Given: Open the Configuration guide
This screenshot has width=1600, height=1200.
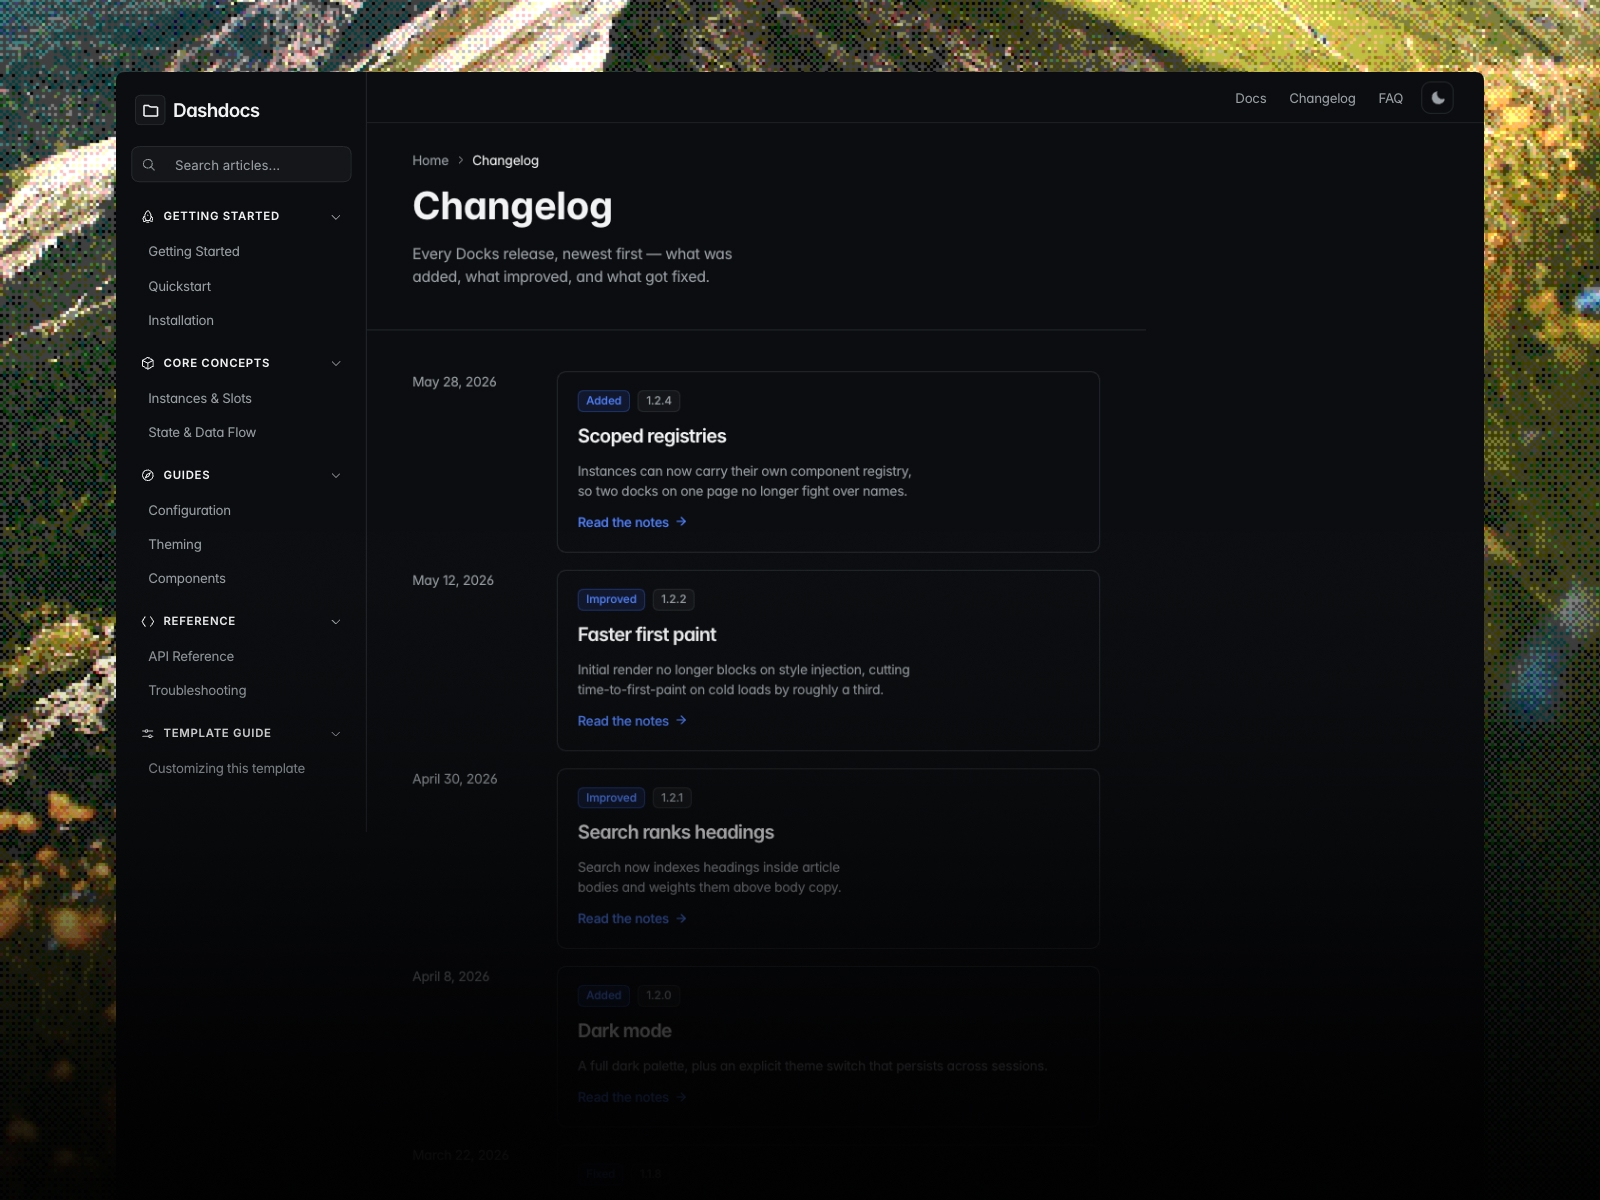Looking at the screenshot, I should [190, 510].
